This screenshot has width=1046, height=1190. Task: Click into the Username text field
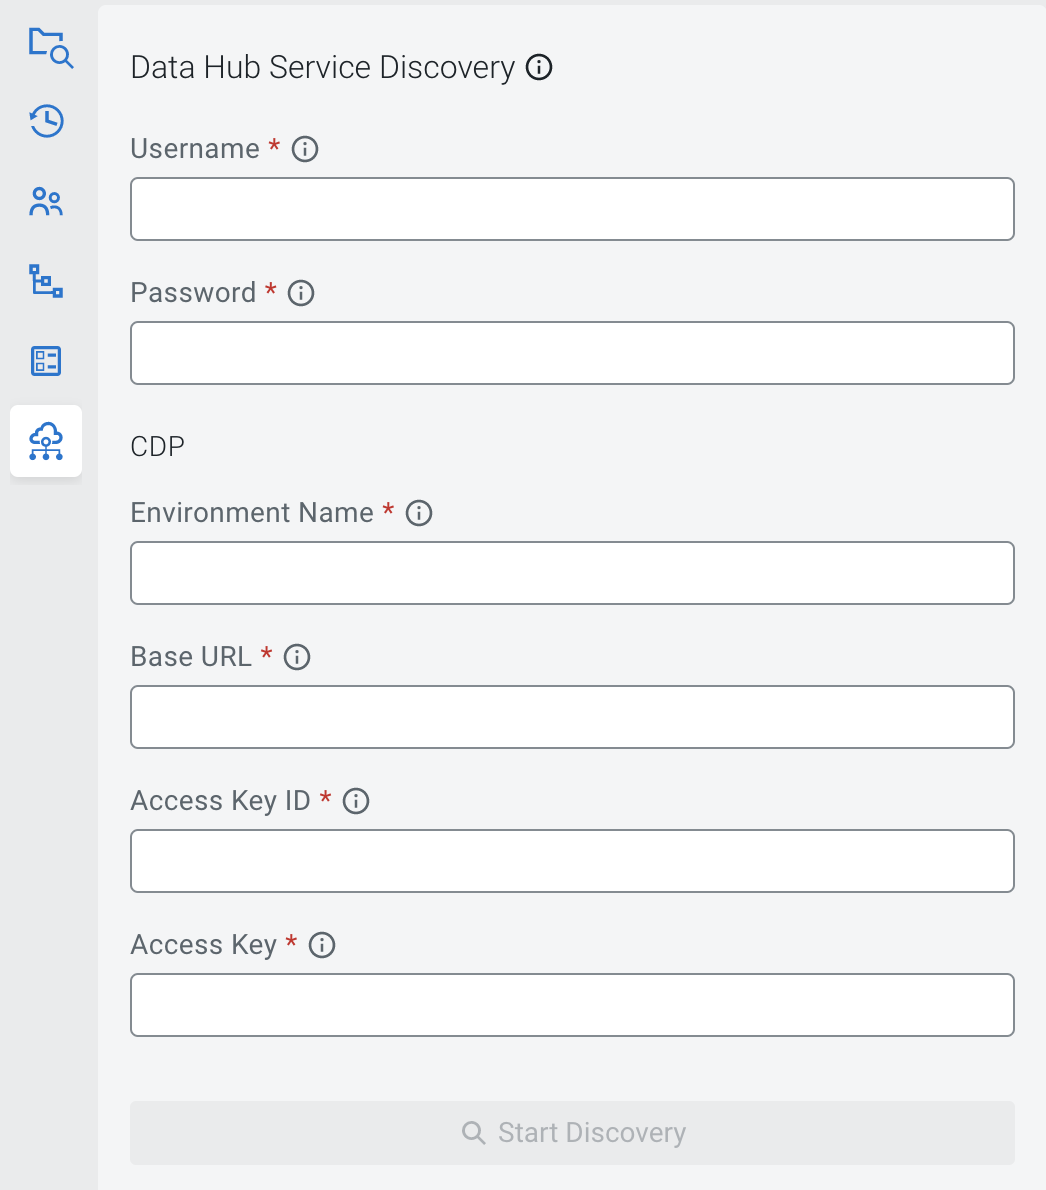coord(572,209)
